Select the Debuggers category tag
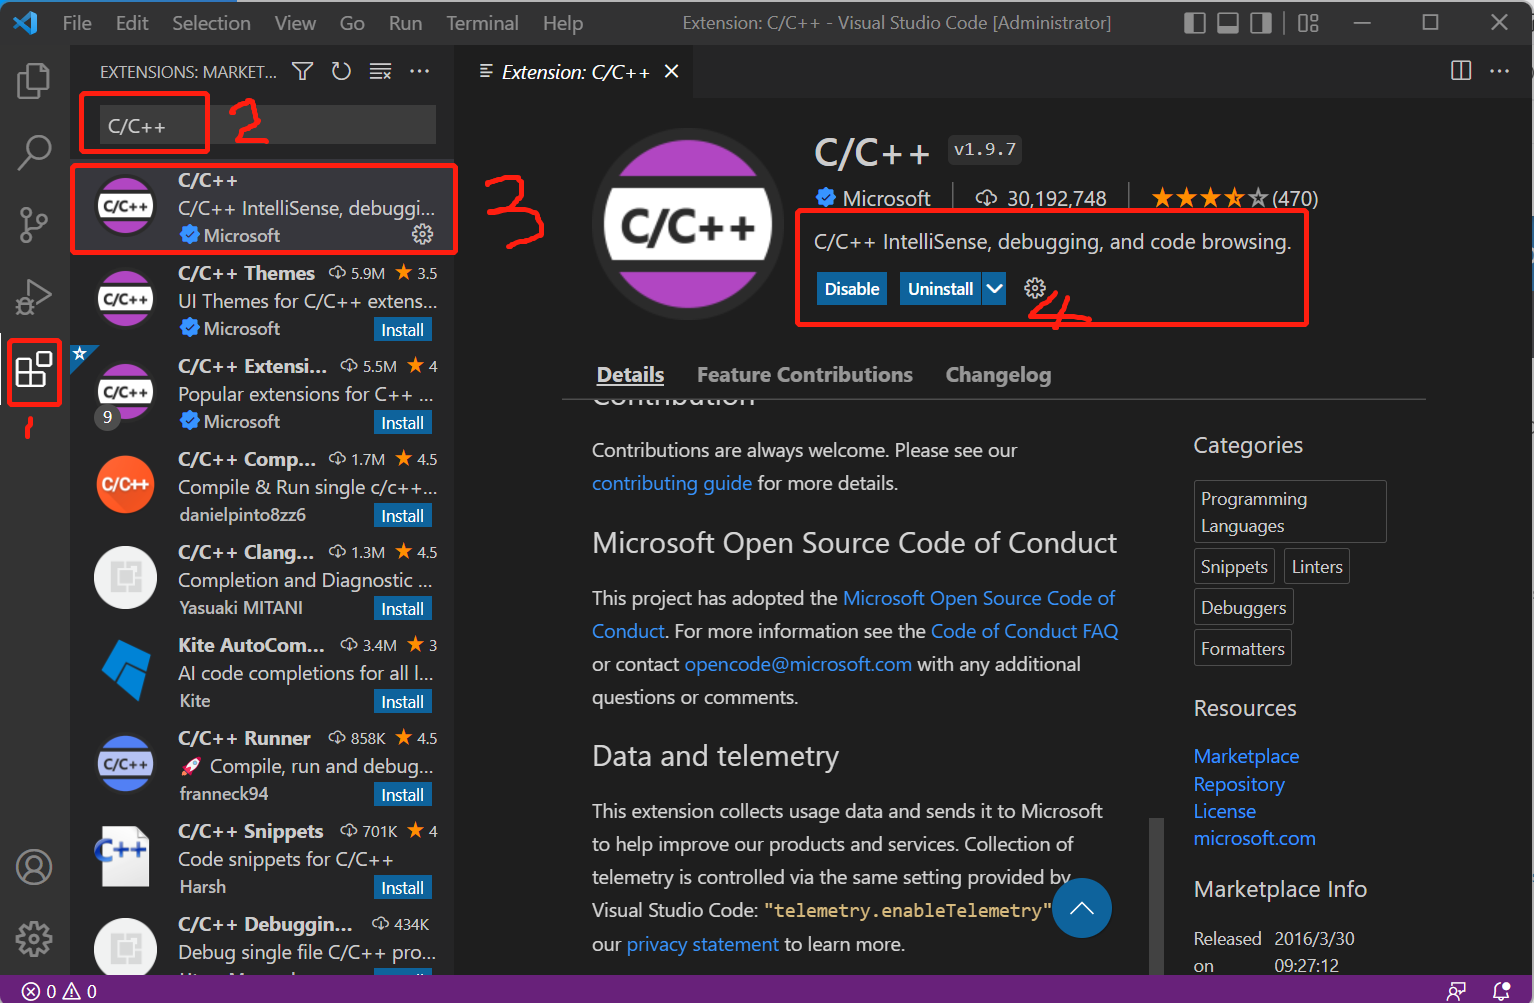 coord(1244,607)
